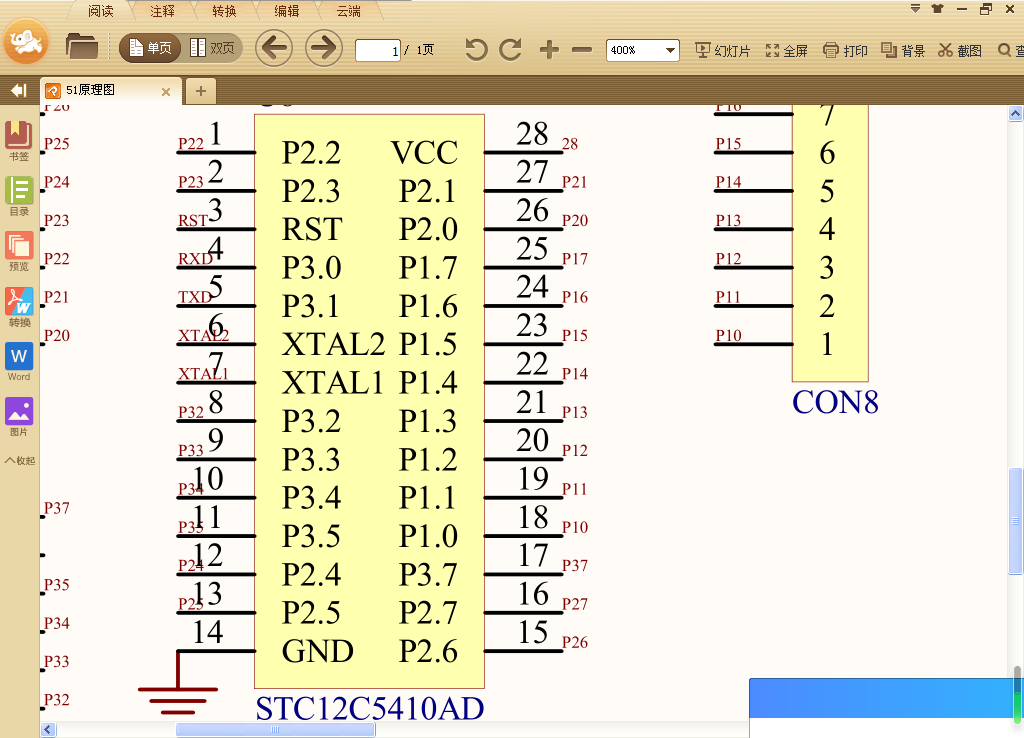The width and height of the screenshot is (1024, 738).
Task: Click the P10 net label on CON8
Action: (728, 335)
